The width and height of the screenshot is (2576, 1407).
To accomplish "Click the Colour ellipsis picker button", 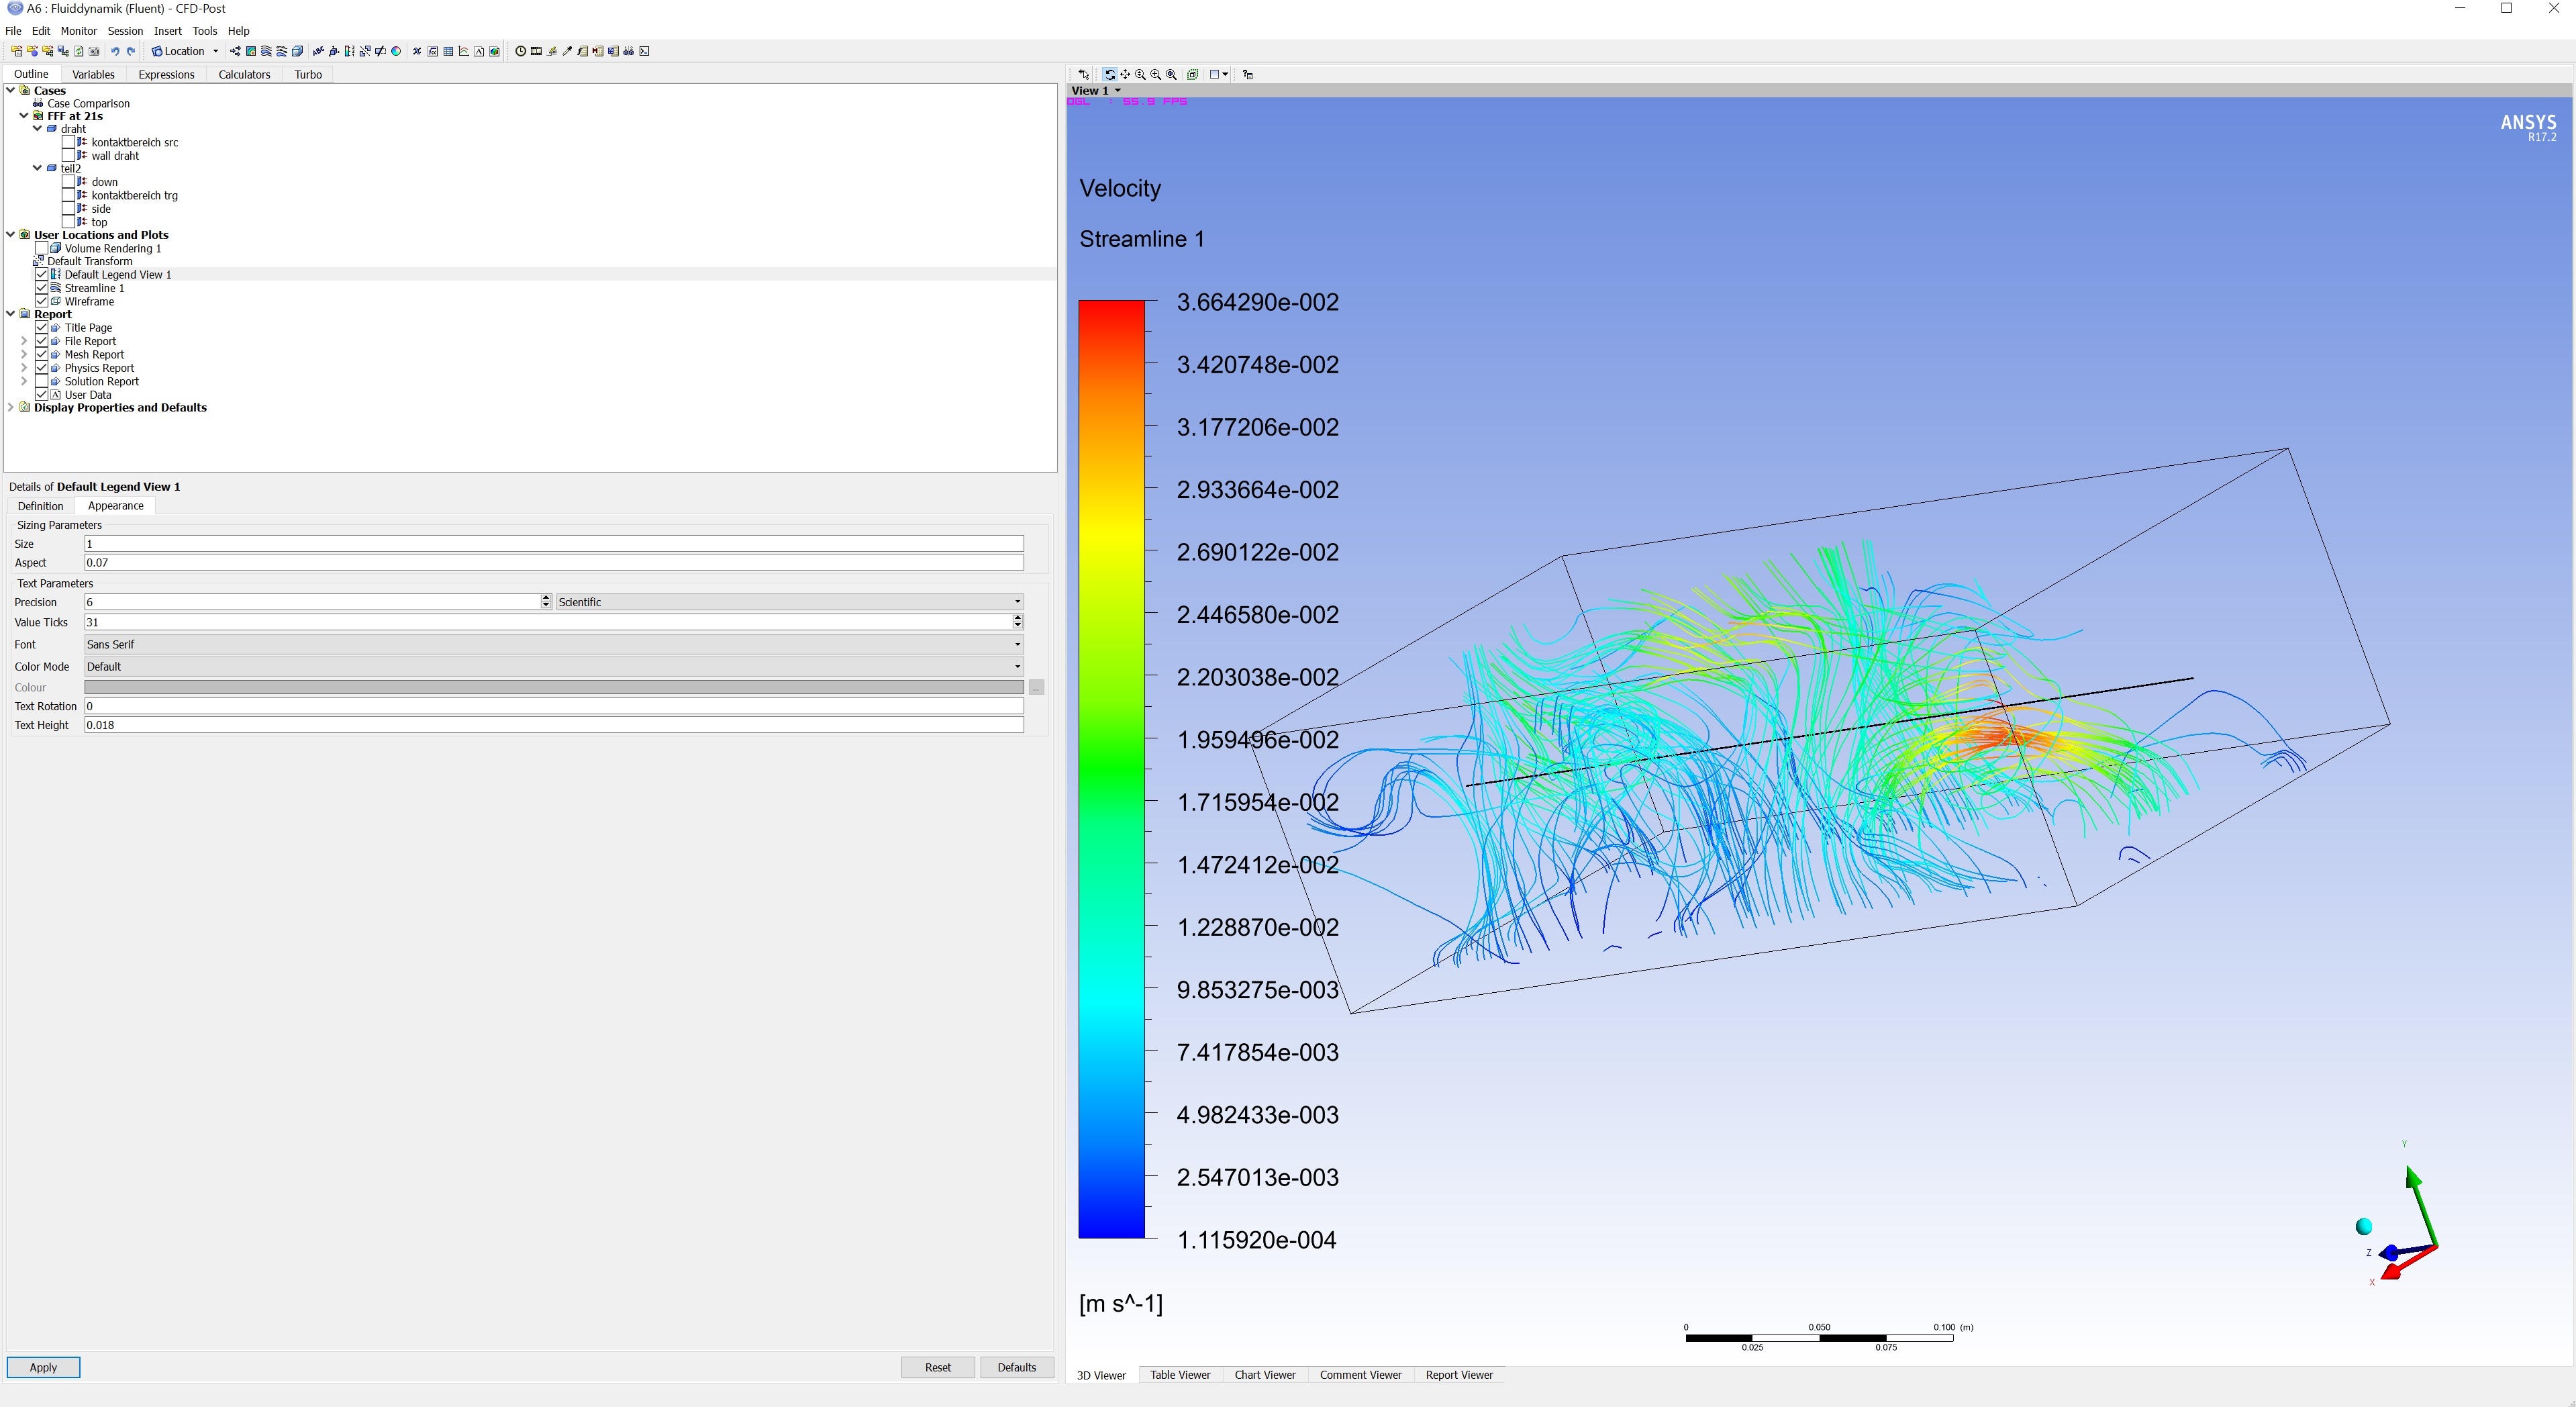I will tap(1036, 688).
